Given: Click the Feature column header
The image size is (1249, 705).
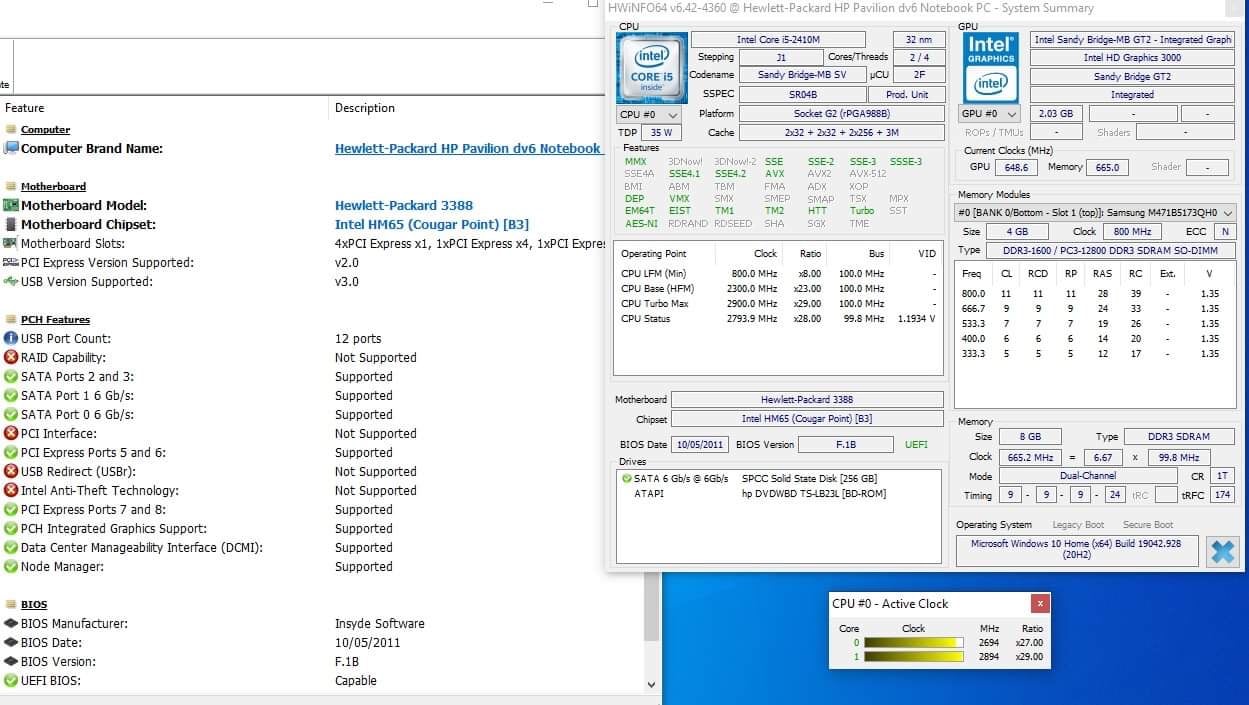Looking at the screenshot, I should (25, 108).
